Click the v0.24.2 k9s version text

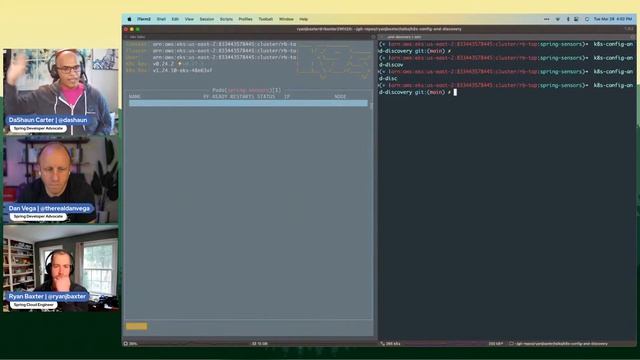pos(163,64)
